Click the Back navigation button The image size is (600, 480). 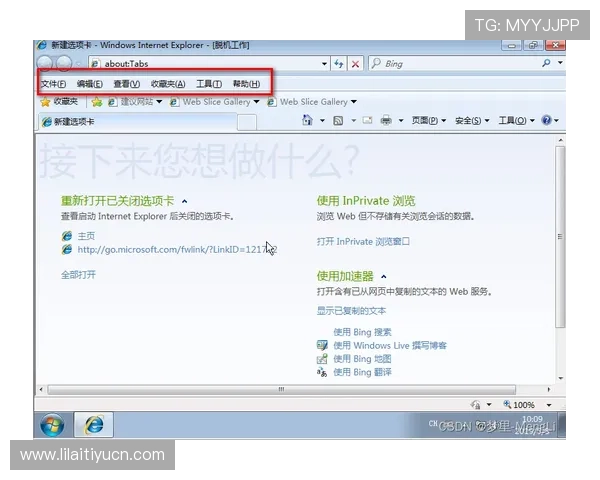(x=45, y=63)
